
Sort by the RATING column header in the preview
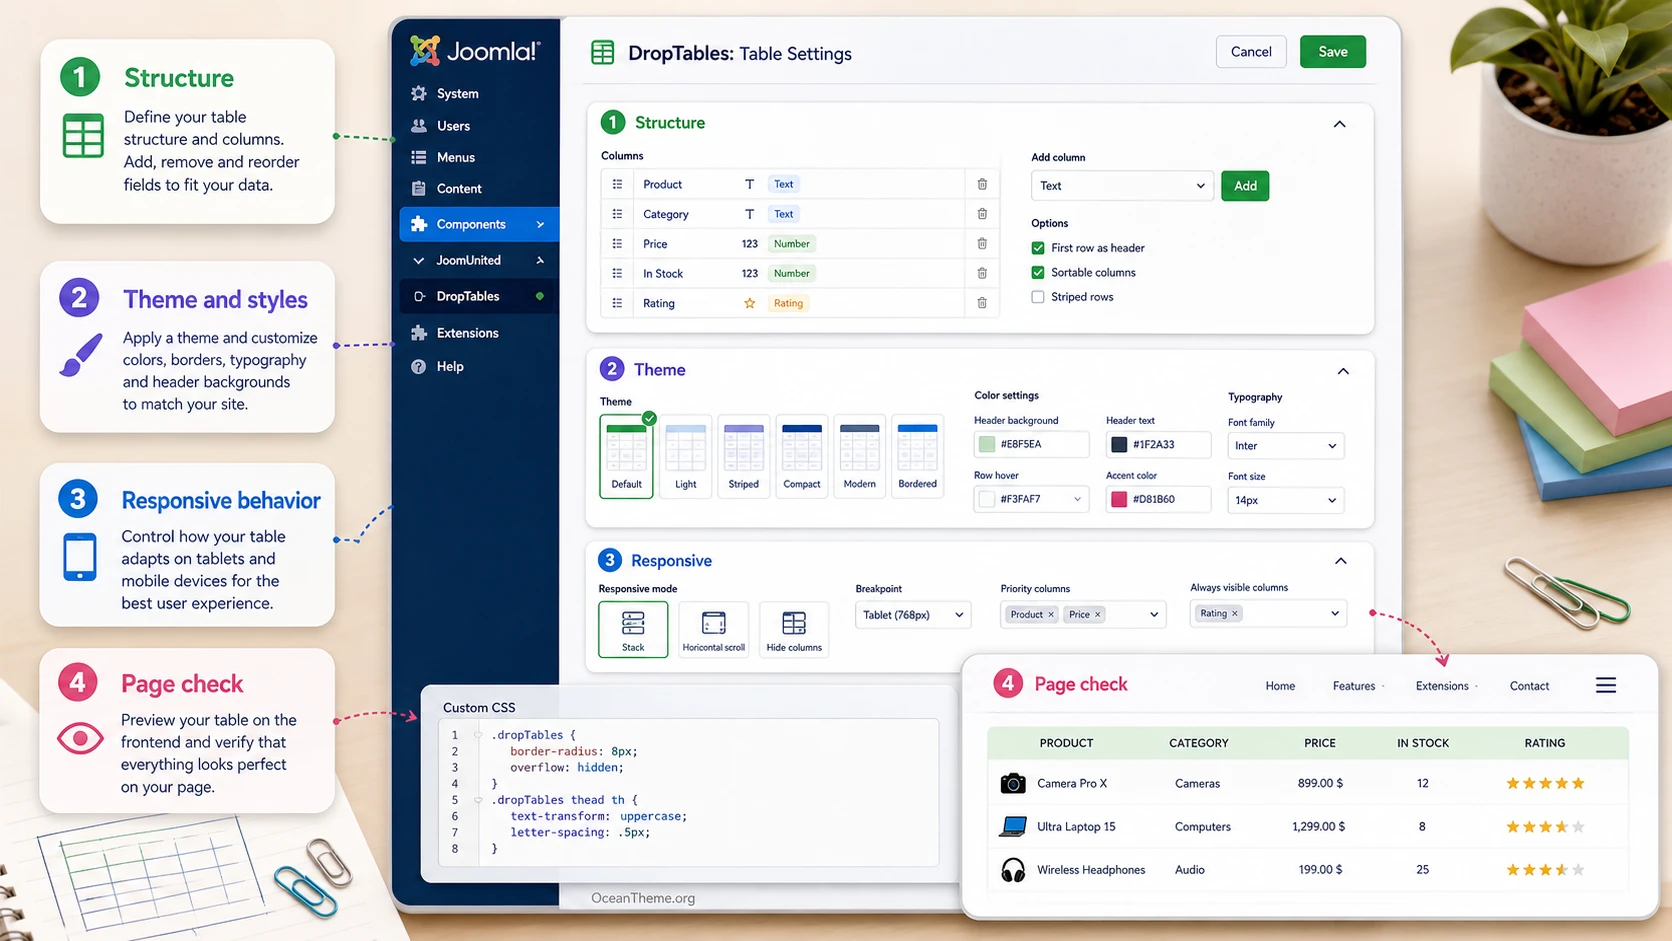click(x=1545, y=743)
